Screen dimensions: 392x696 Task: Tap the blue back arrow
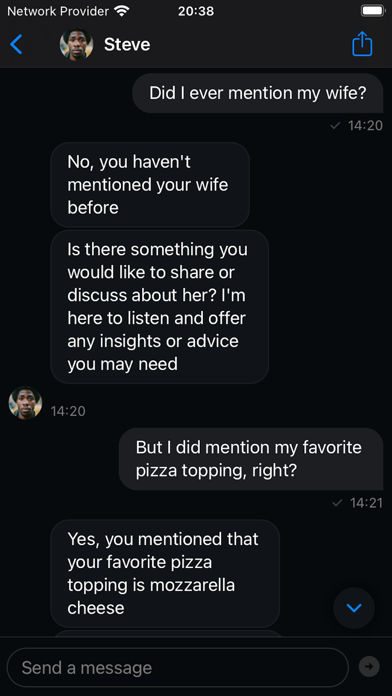point(16,44)
